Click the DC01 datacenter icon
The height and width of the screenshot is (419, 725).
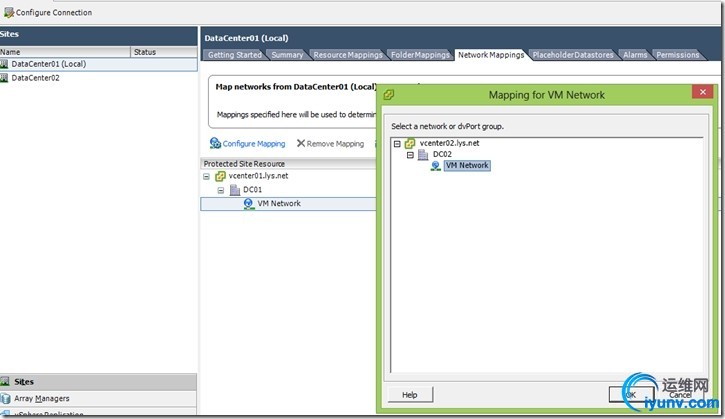[x=235, y=190]
